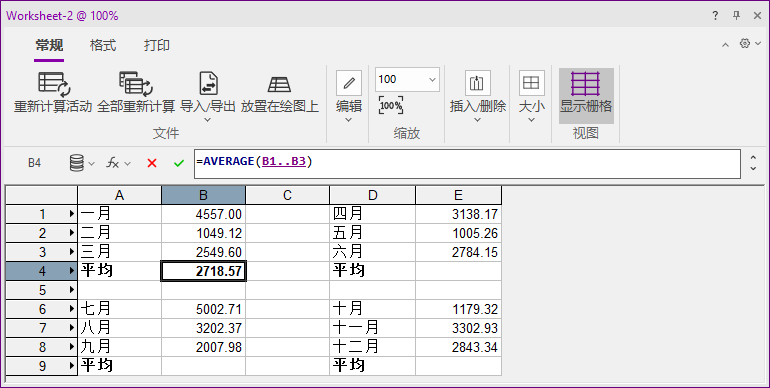Click the formula field with =AVERAGE(B1..B3)
The height and width of the screenshot is (388, 770).
pos(467,164)
